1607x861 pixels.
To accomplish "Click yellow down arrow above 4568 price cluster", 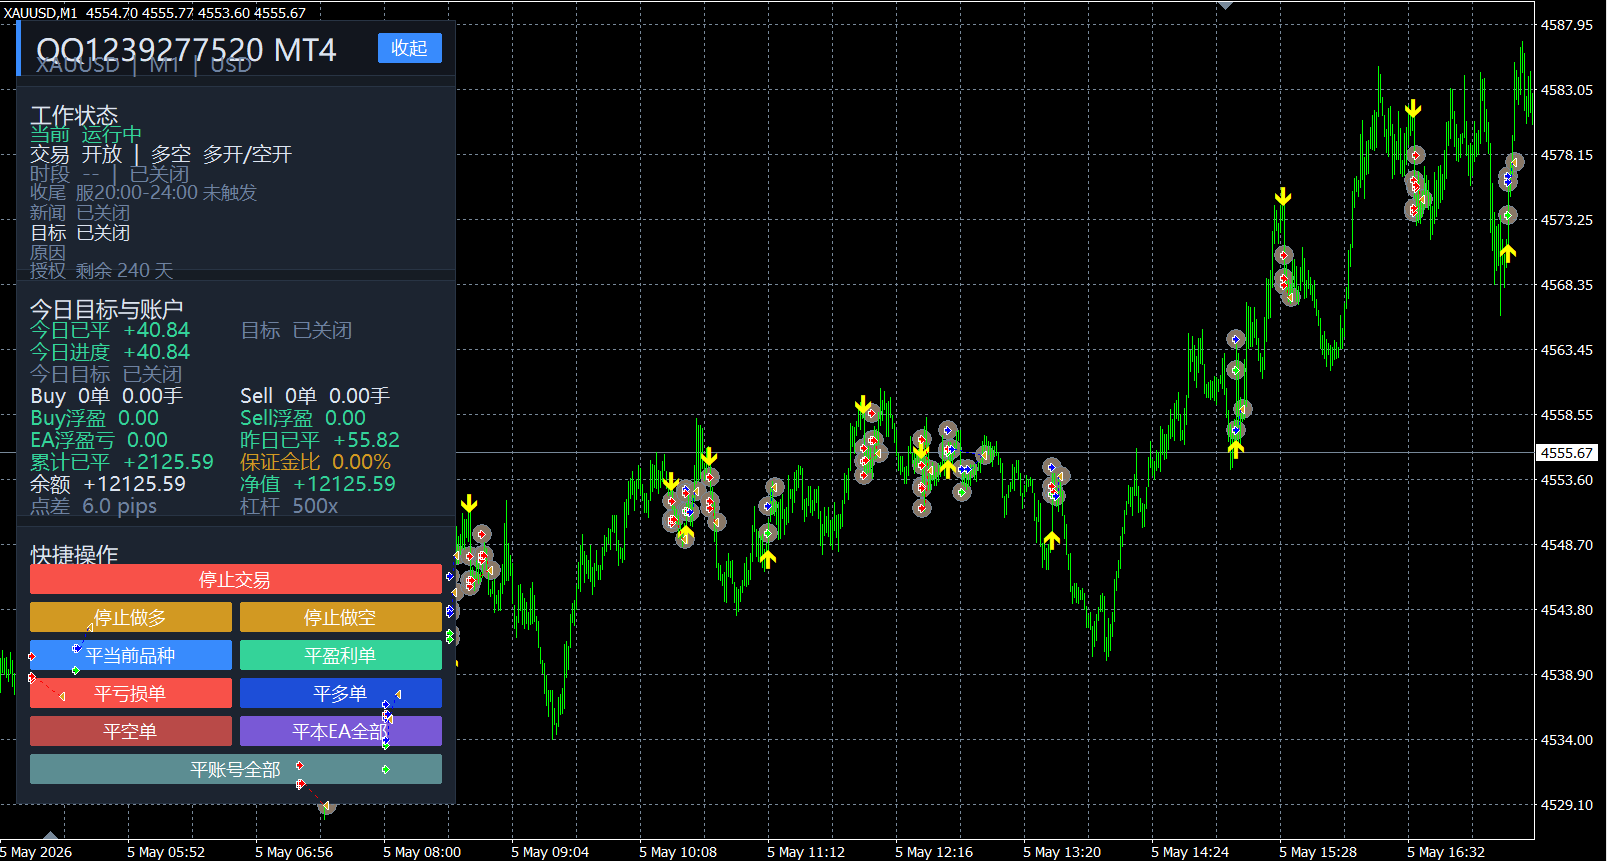I will click(x=1283, y=196).
